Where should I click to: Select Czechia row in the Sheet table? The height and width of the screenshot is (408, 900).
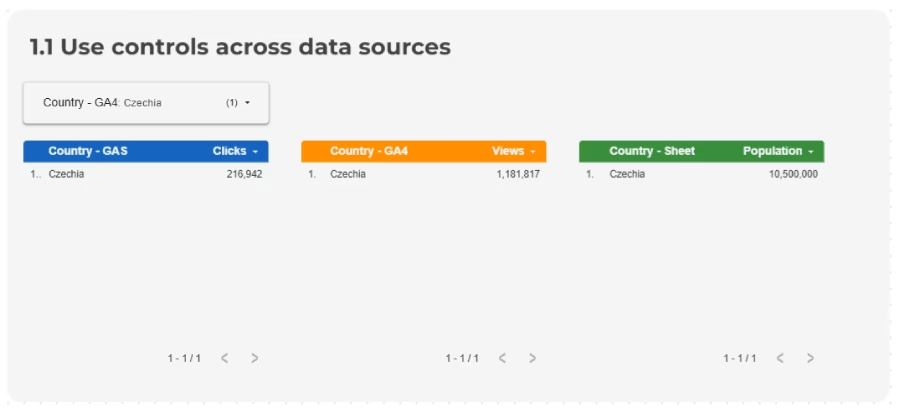click(x=627, y=174)
